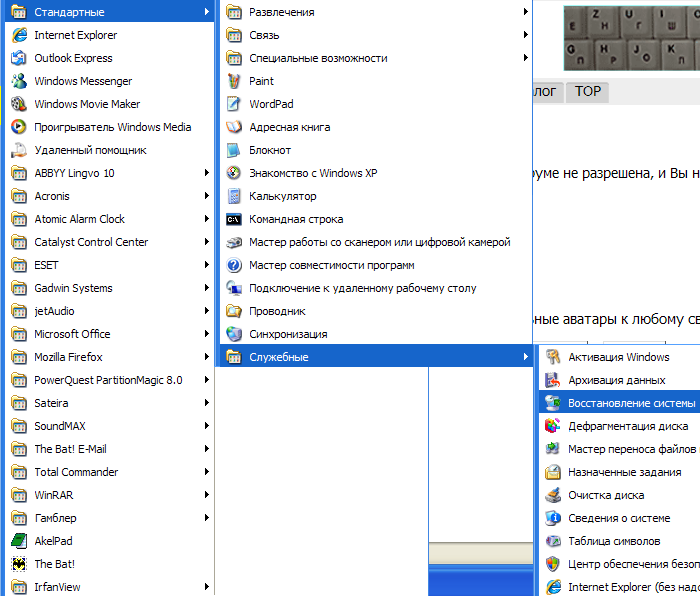Viewport: 700px width, 596px height.
Task: Click the Windows Movie Maker film reel icon
Action: tap(19, 104)
